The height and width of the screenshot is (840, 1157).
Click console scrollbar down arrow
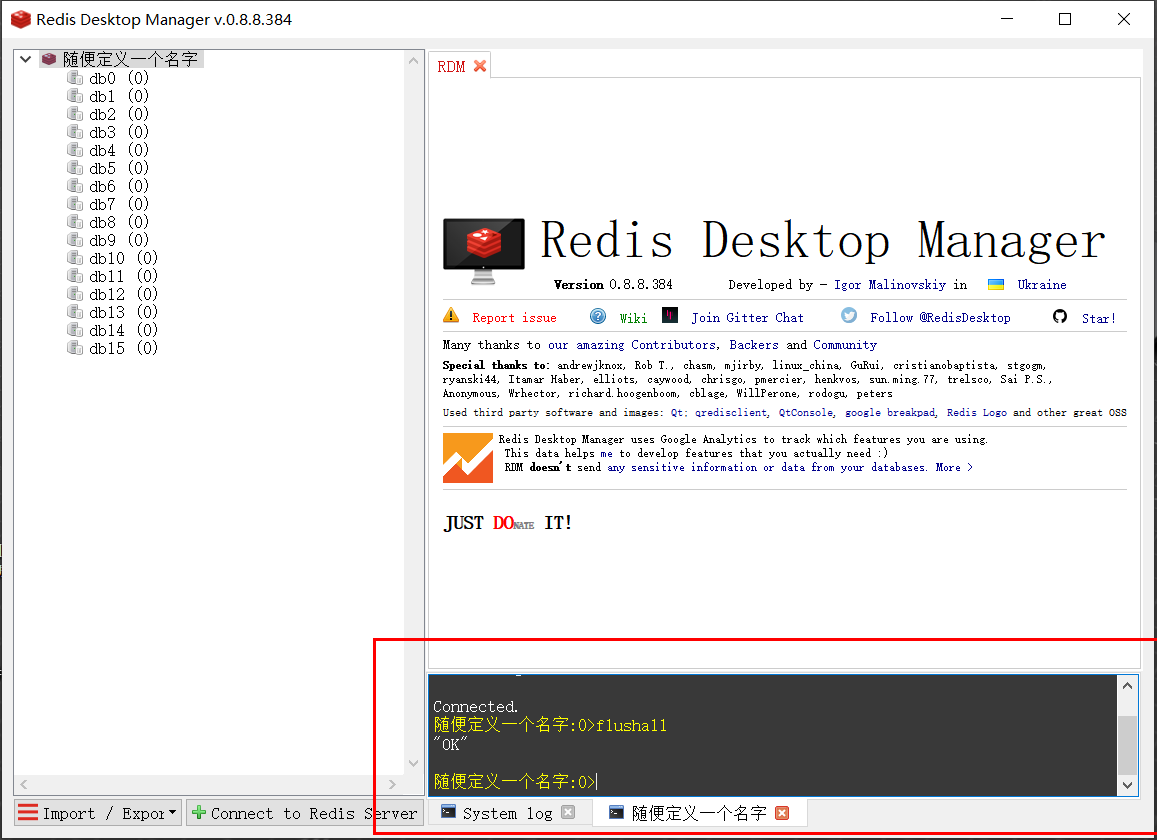[1127, 785]
